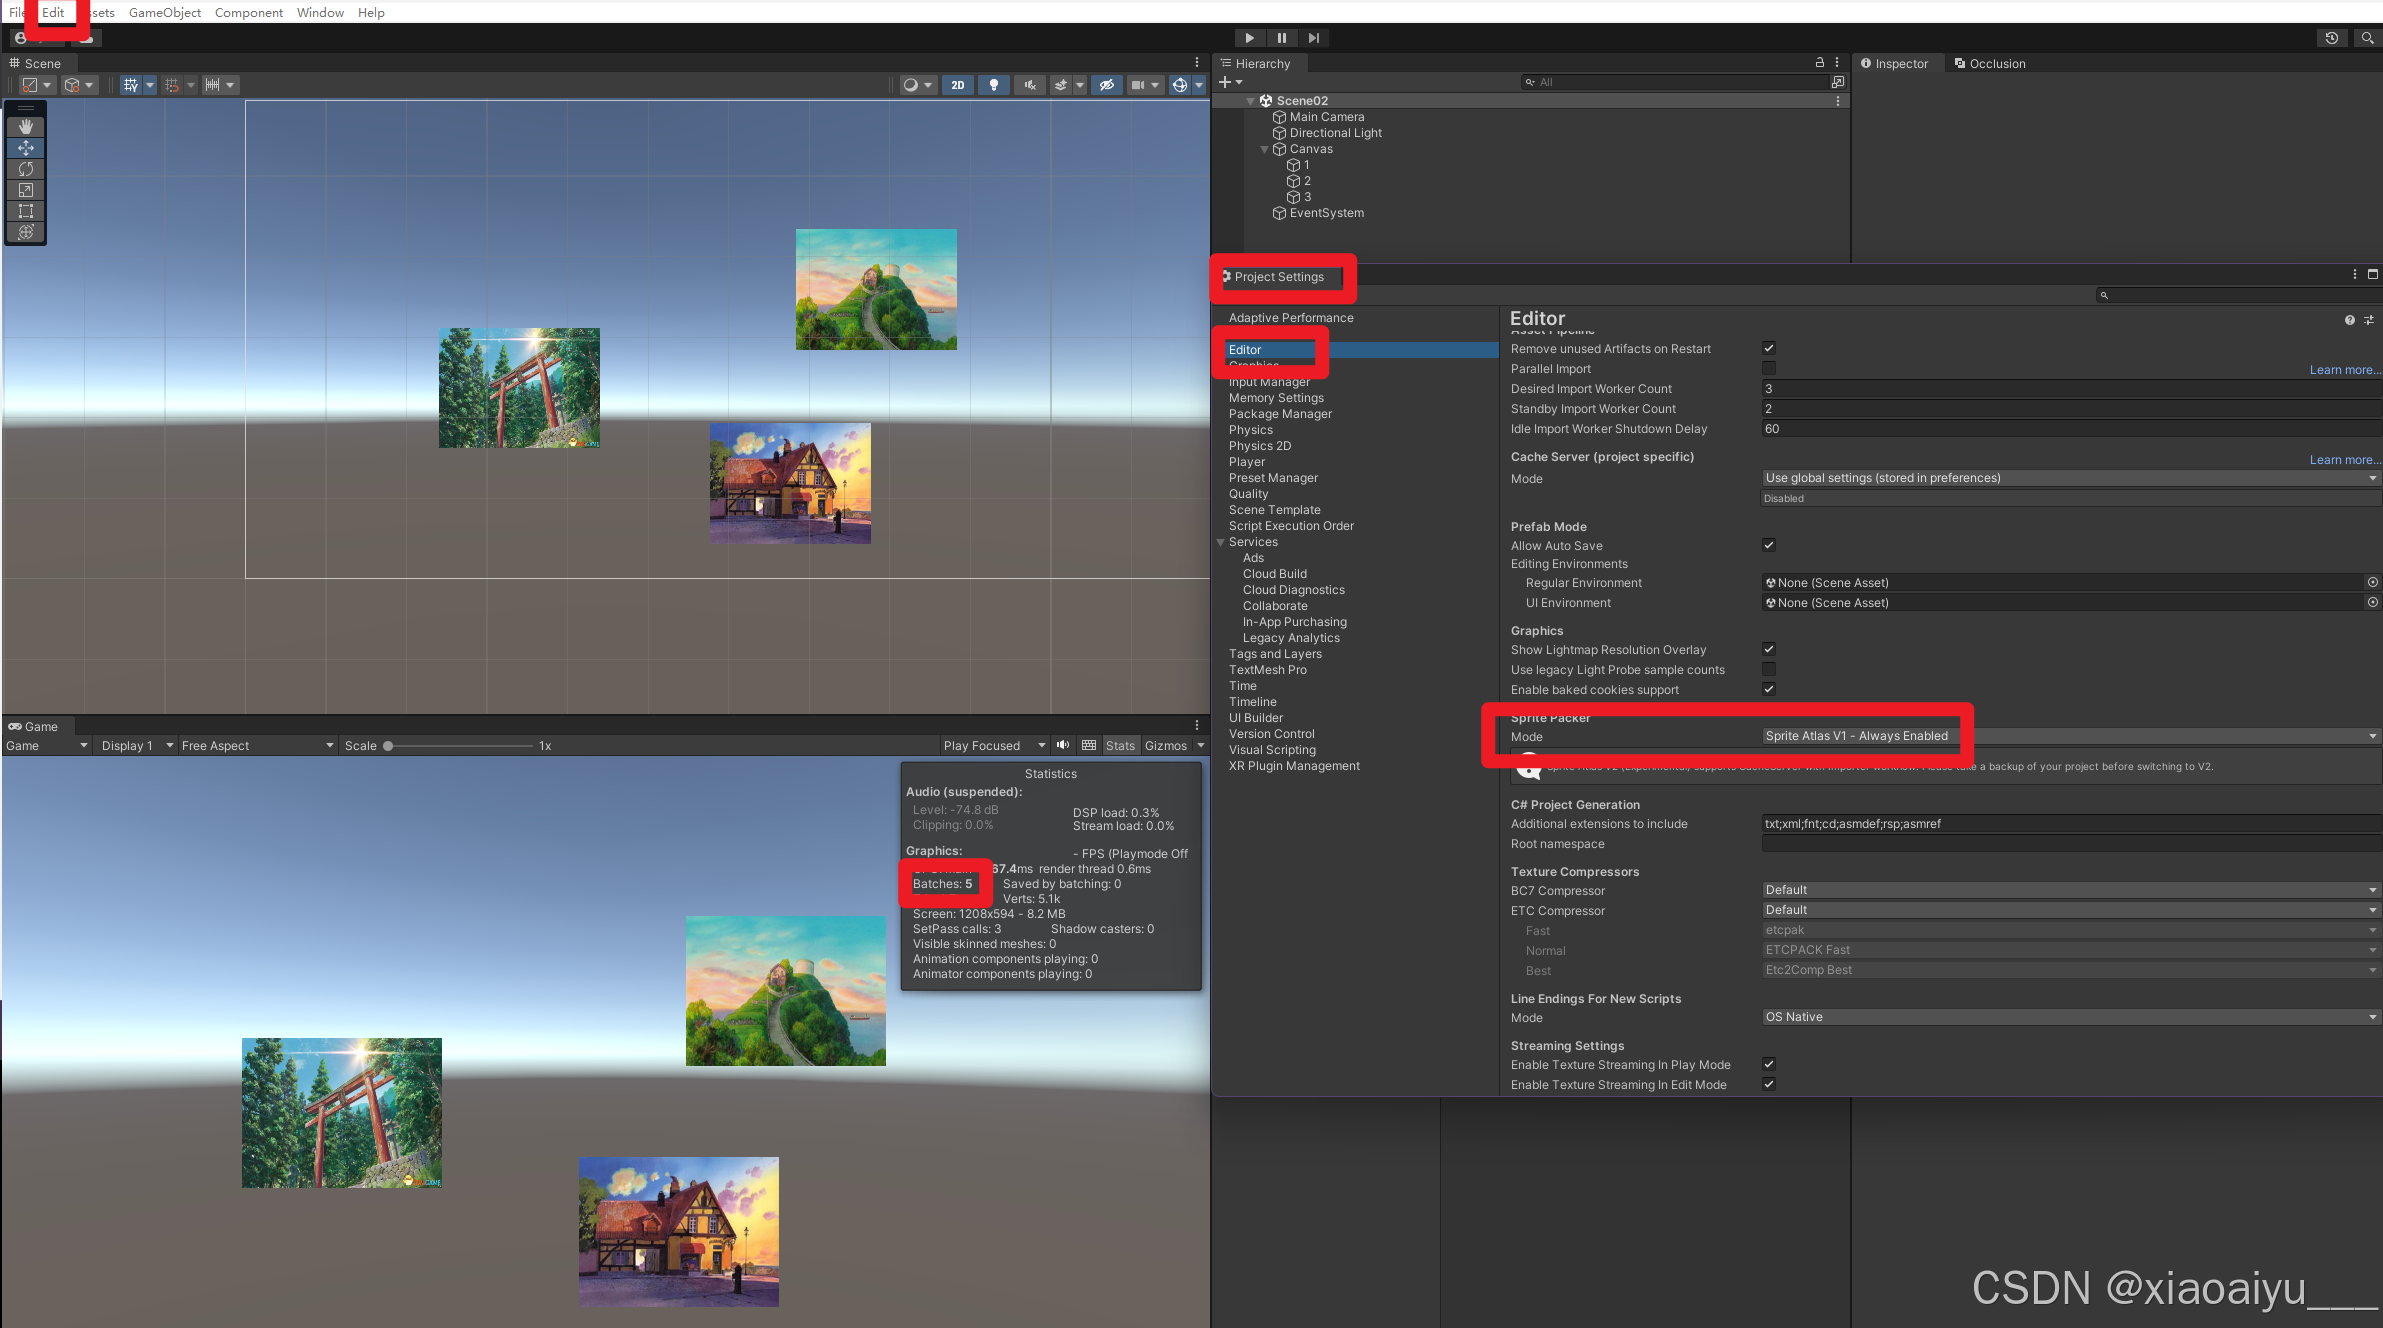Open the Free Aspect dropdown

coord(257,746)
